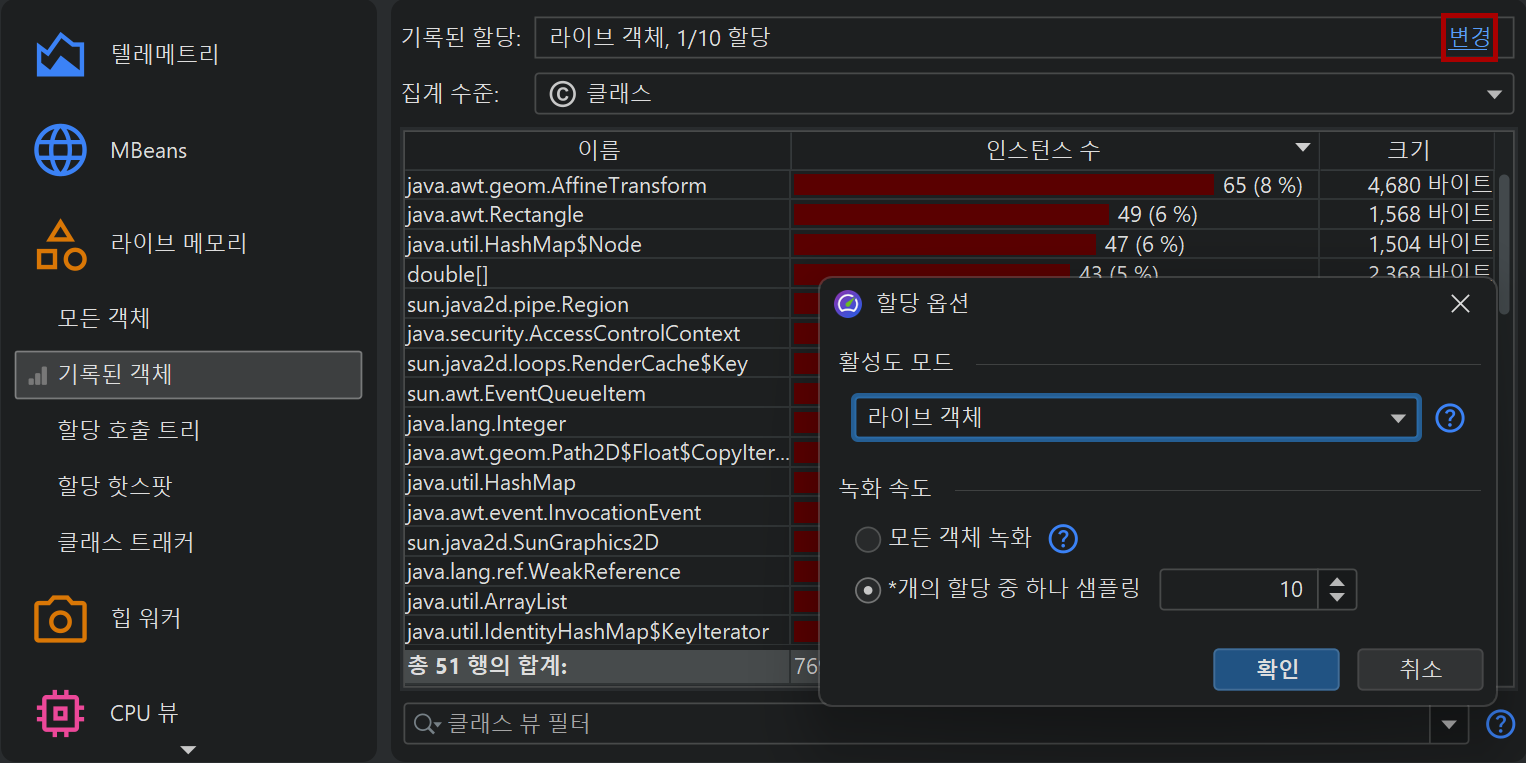Screen dimensions: 1526x763
Task: Select the double[] row
Action: coord(598,274)
